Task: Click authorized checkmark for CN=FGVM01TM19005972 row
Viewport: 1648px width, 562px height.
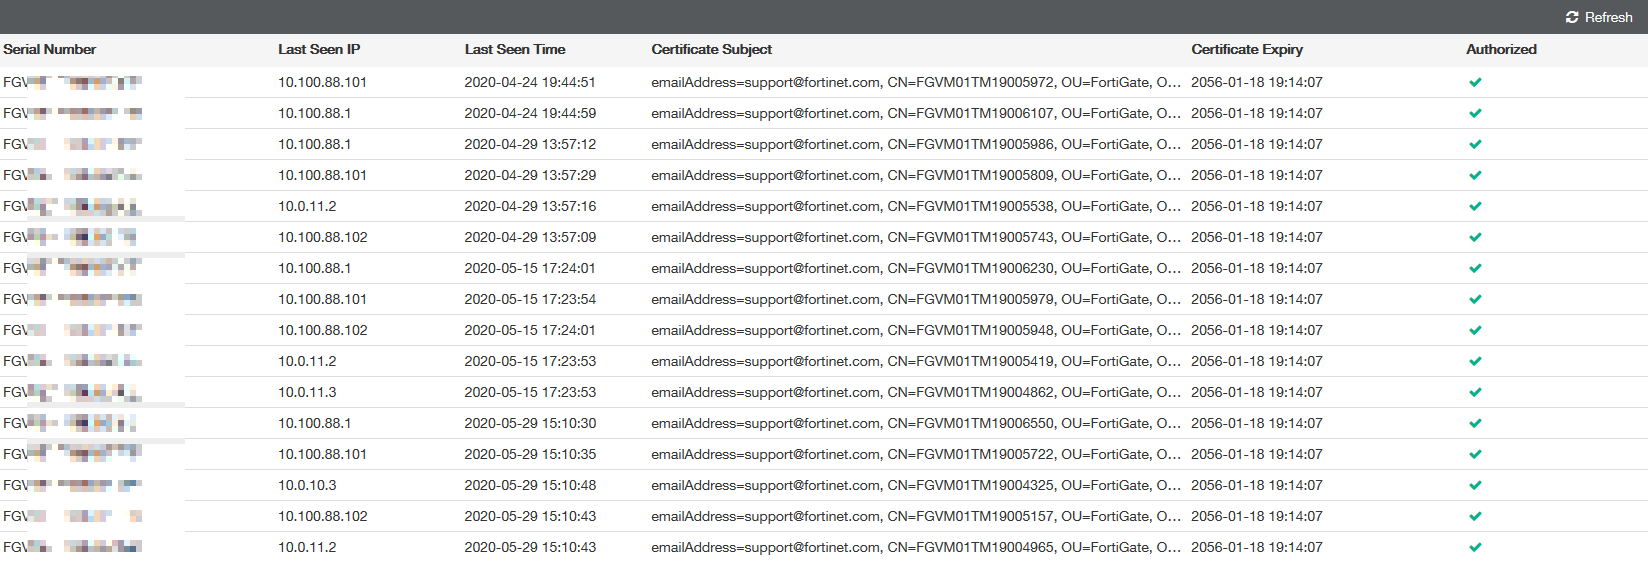Action: (x=1475, y=82)
